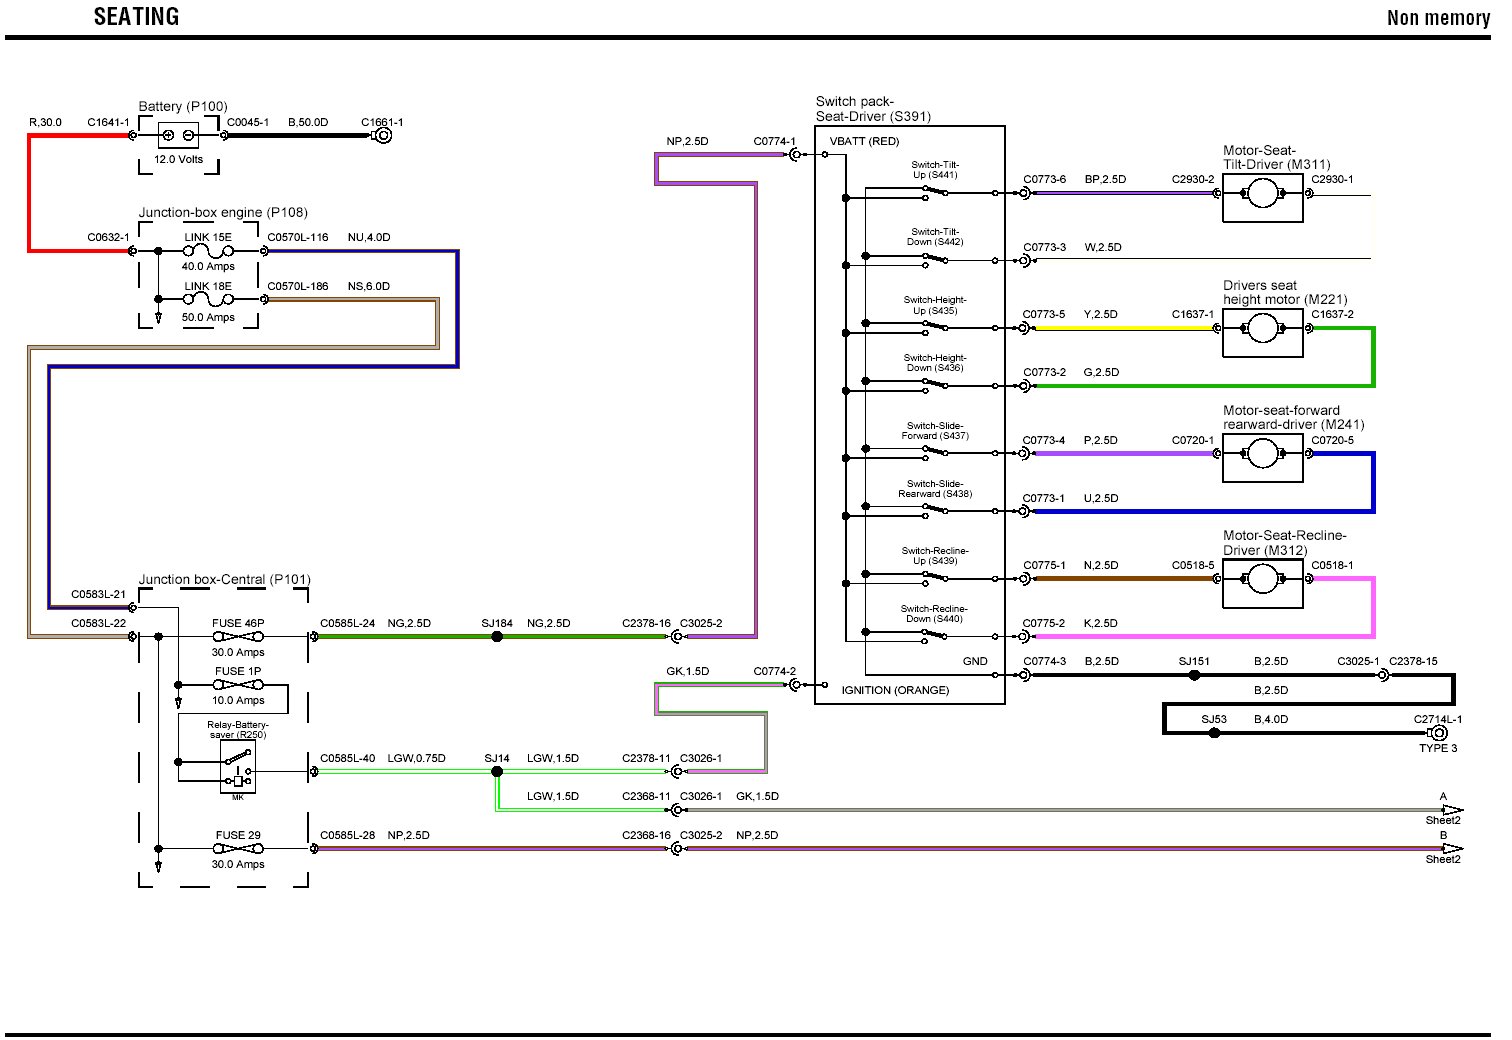This screenshot has height=1040, width=1512.
Task: Select the seat forward rearward motor (M241) symbol
Action: tap(1262, 454)
